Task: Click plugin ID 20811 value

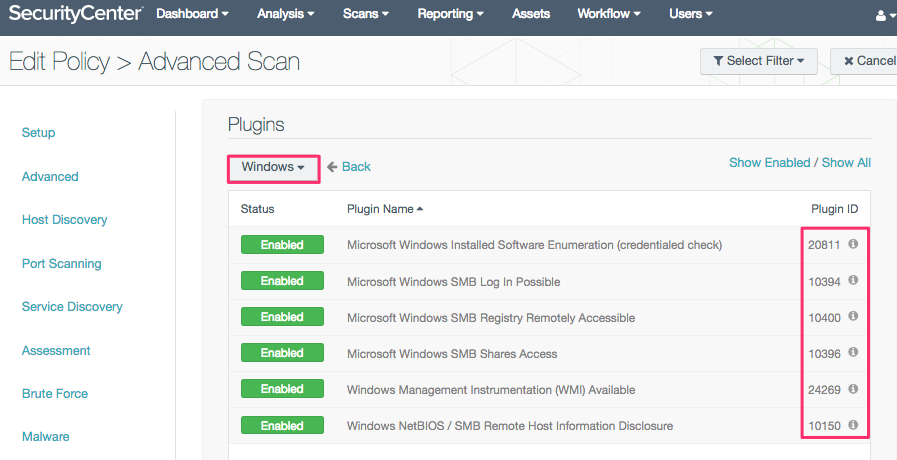Action: click(x=824, y=245)
